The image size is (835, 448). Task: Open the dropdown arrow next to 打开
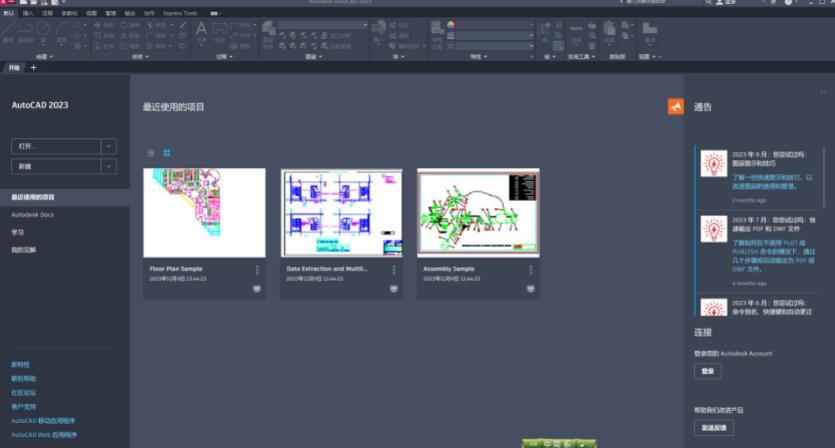point(109,146)
